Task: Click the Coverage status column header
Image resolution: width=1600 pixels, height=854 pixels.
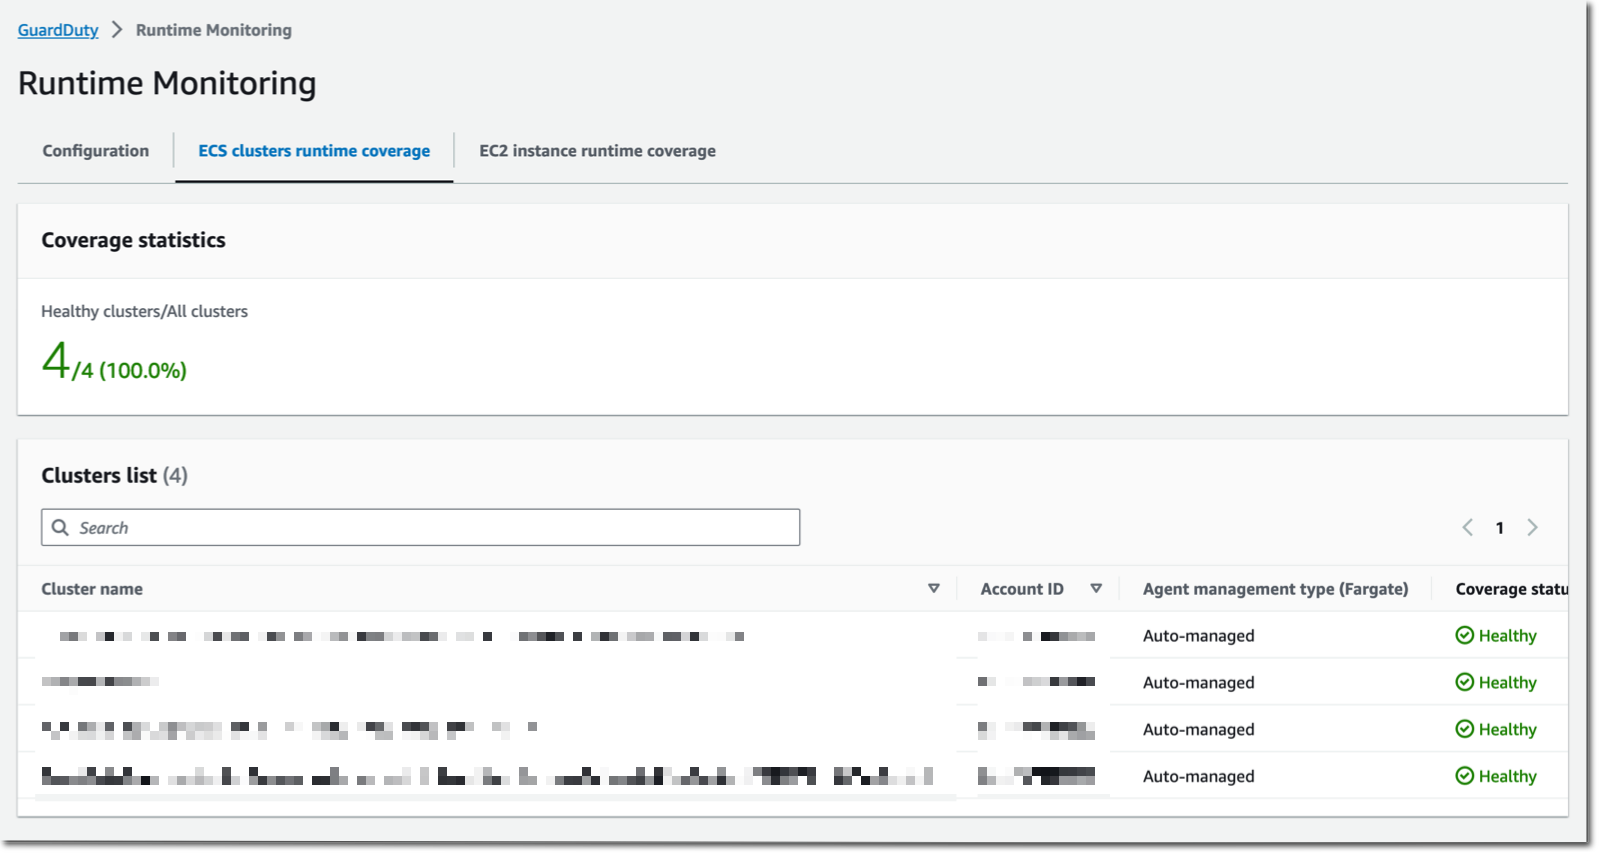Action: 1511,589
